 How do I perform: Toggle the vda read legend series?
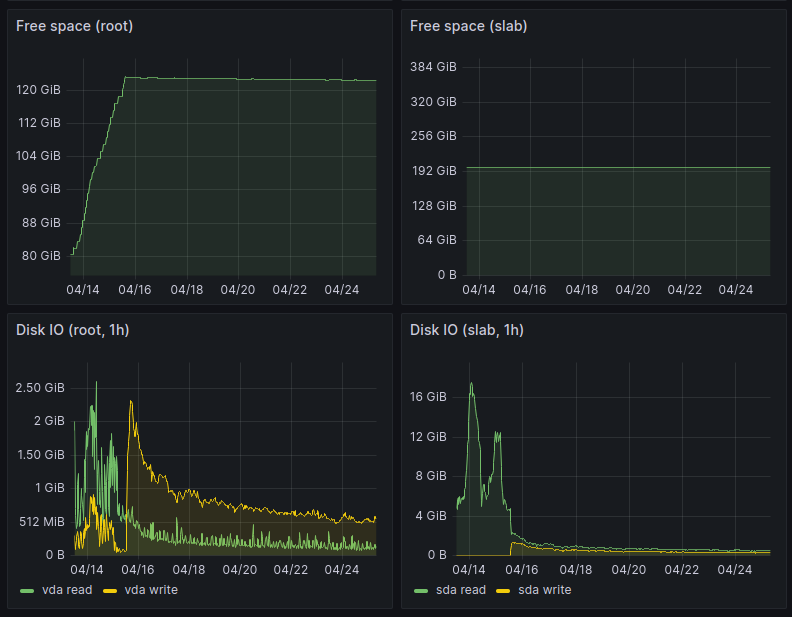pos(67,590)
